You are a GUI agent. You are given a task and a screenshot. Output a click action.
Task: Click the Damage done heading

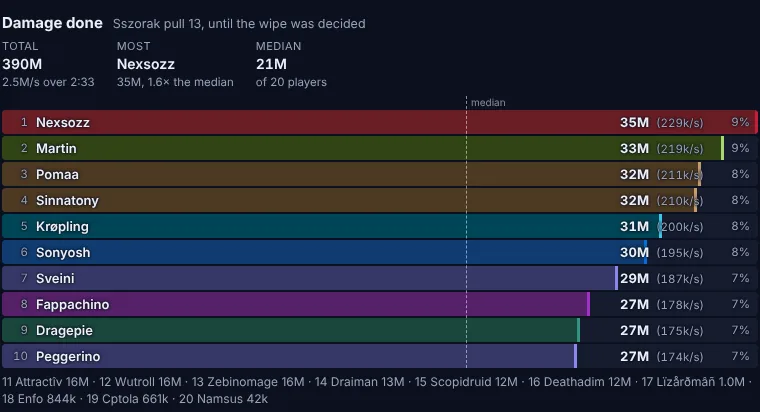coord(52,23)
